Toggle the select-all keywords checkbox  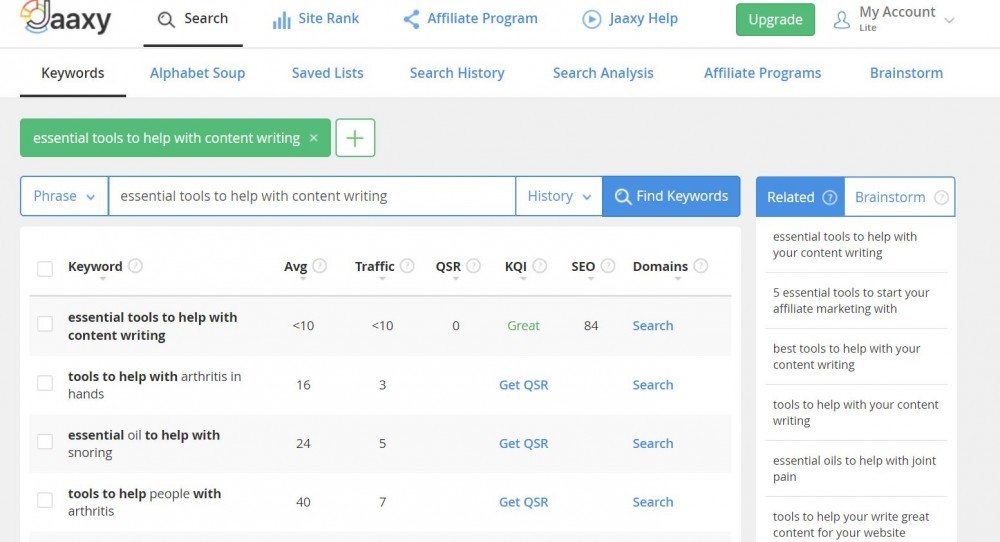pyautogui.click(x=45, y=268)
